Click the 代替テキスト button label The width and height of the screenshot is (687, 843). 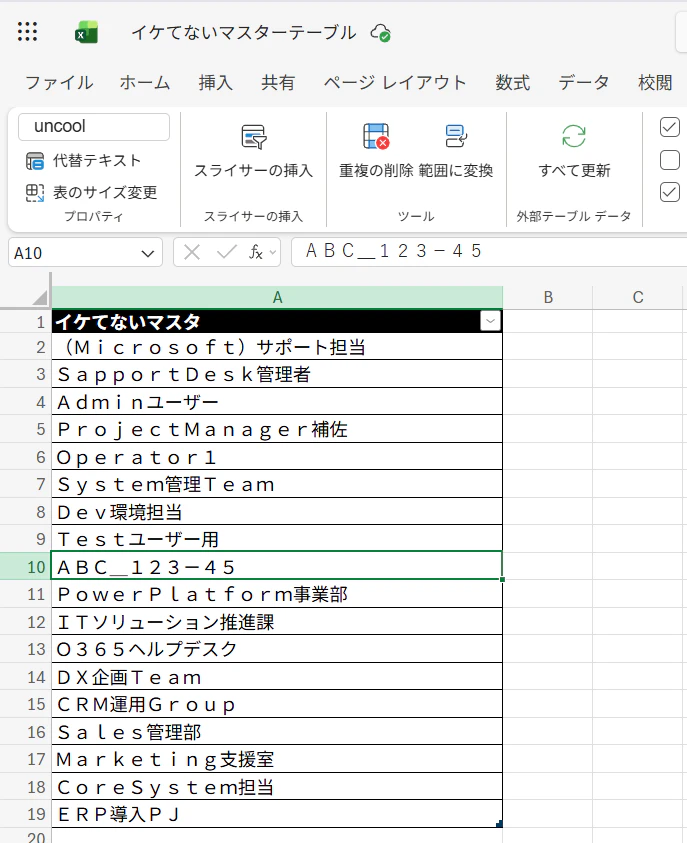click(97, 160)
